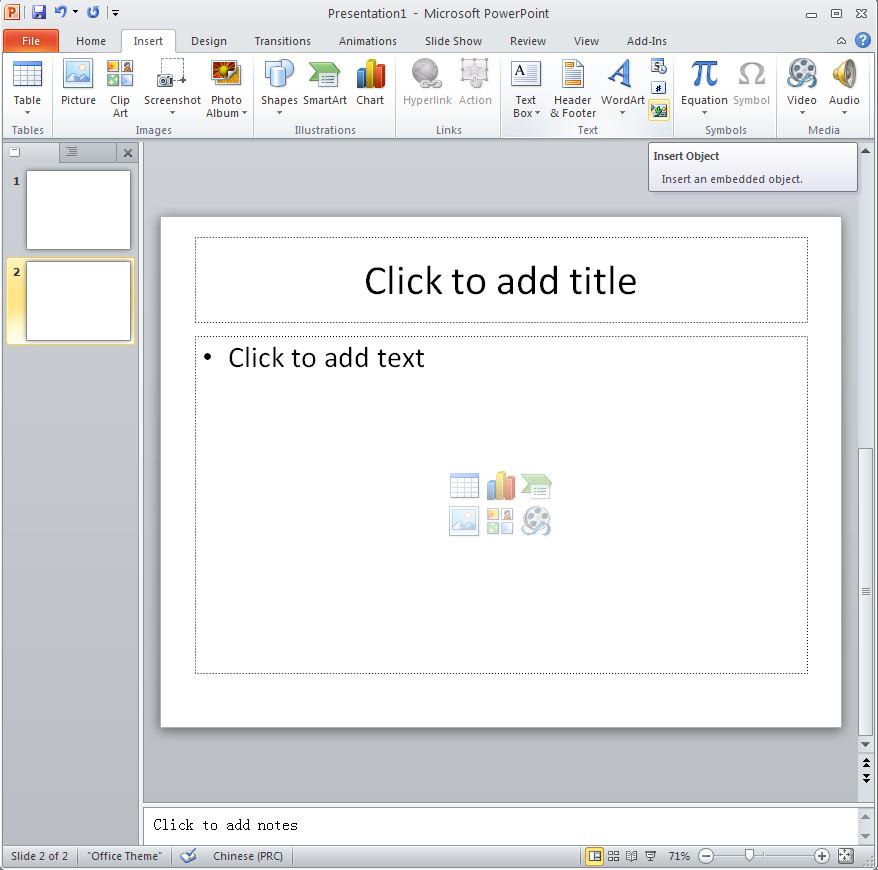Click the Fit slide to window button
This screenshot has width=878, height=870.
(x=845, y=856)
